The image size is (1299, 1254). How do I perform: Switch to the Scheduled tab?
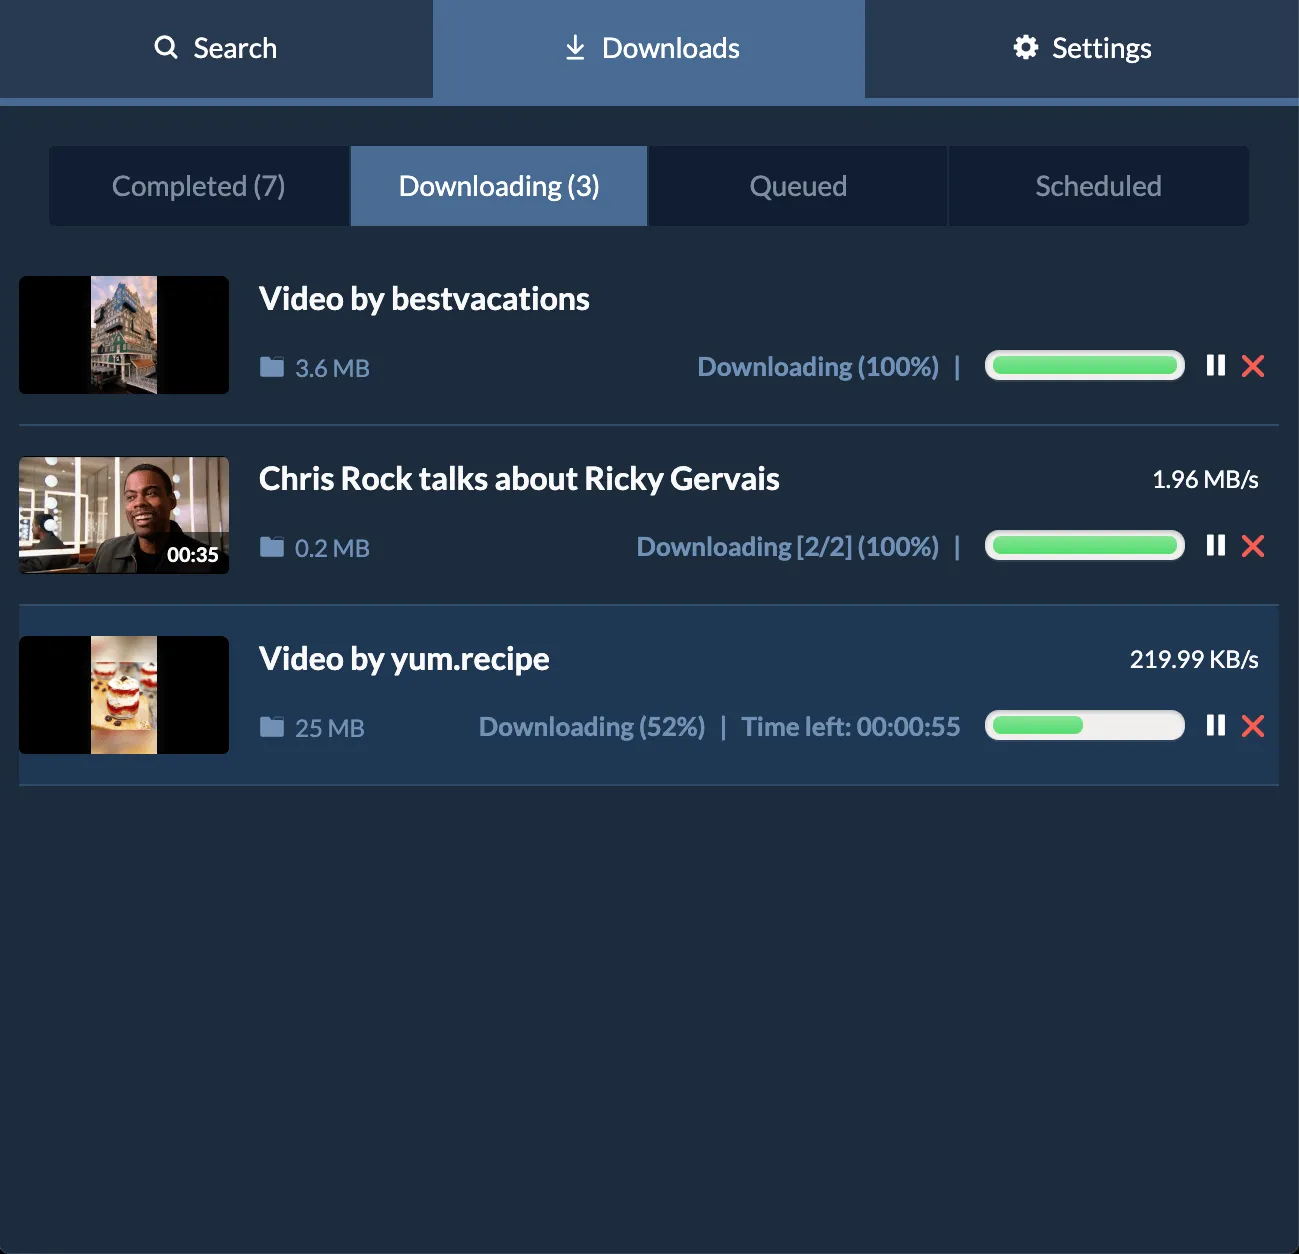click(x=1098, y=186)
